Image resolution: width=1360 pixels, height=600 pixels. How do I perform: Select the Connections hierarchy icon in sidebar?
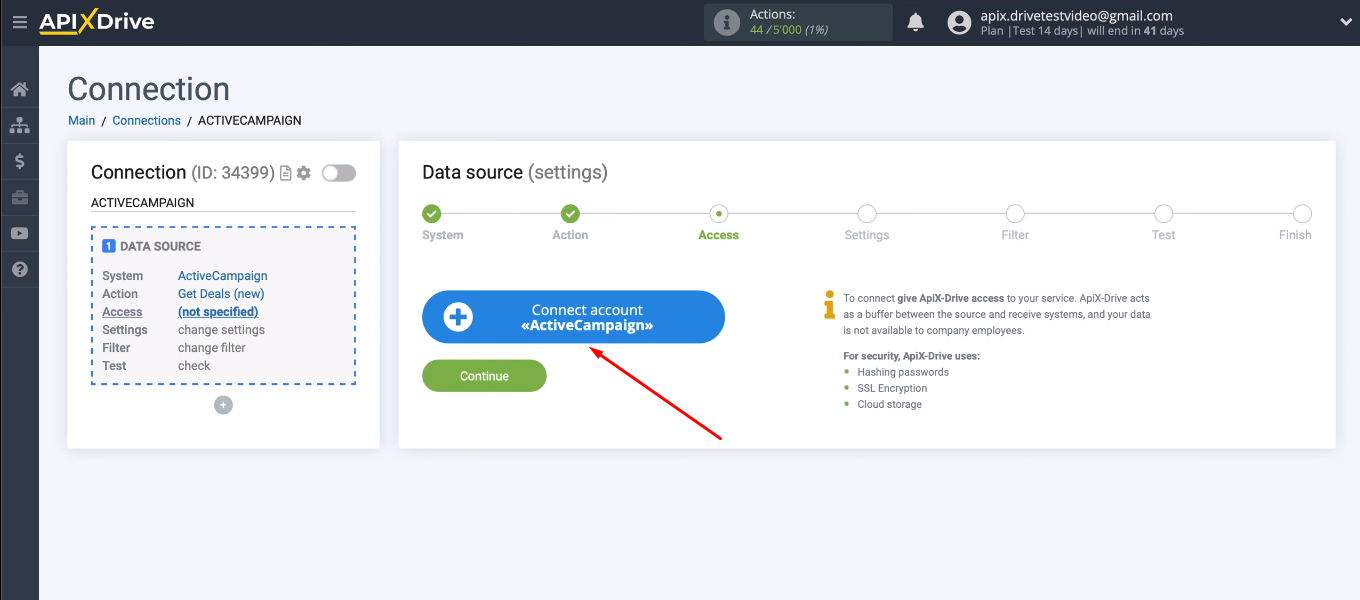click(19, 125)
